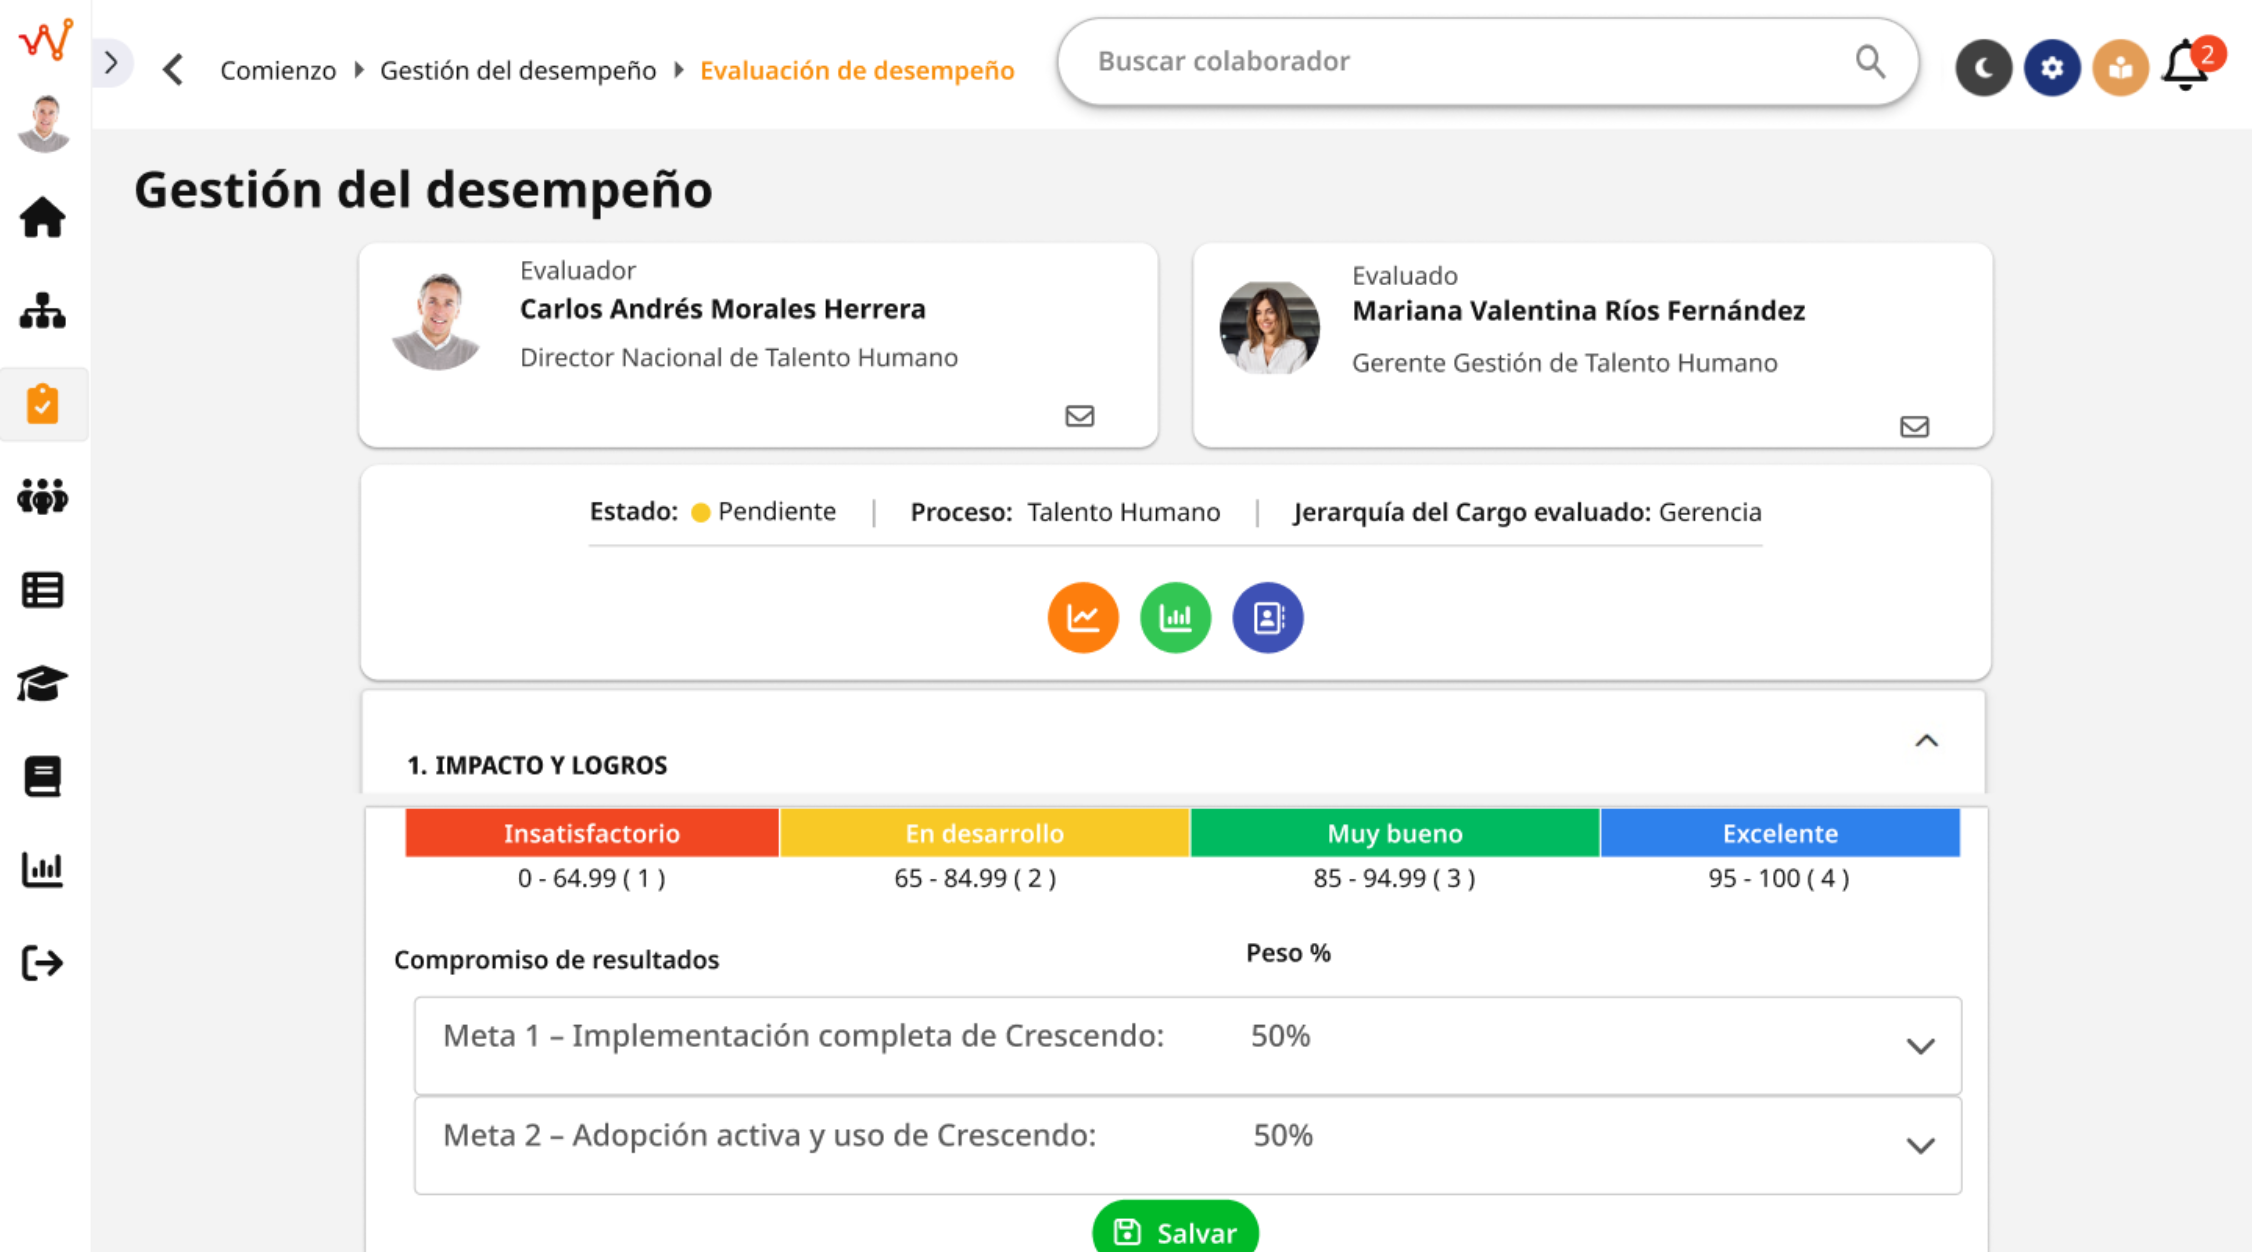2252x1252 pixels.
Task: Expand the sidebar with arrow toggle
Action: click(x=111, y=63)
